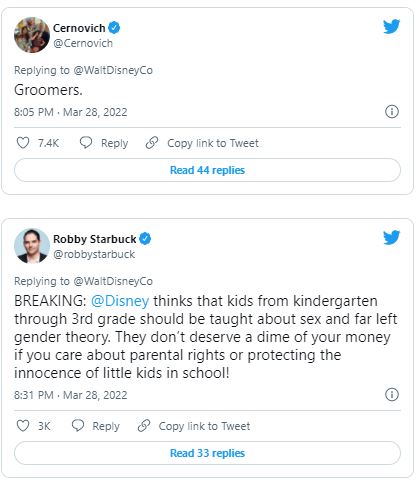Viewport: 418px width, 494px height.
Task: Like Robby Starbuck's tweet with the heart icon
Action: [x=23, y=426]
